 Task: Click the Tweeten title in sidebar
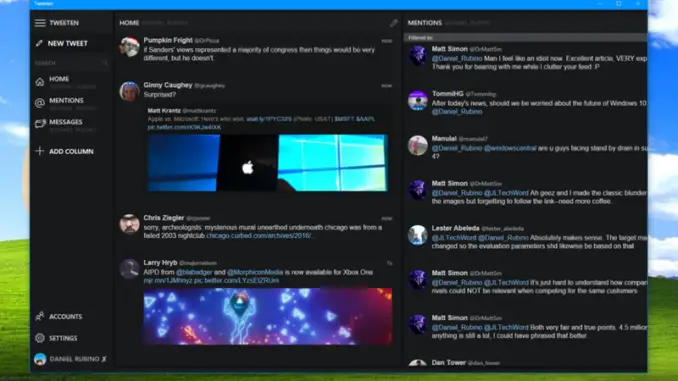(x=64, y=23)
